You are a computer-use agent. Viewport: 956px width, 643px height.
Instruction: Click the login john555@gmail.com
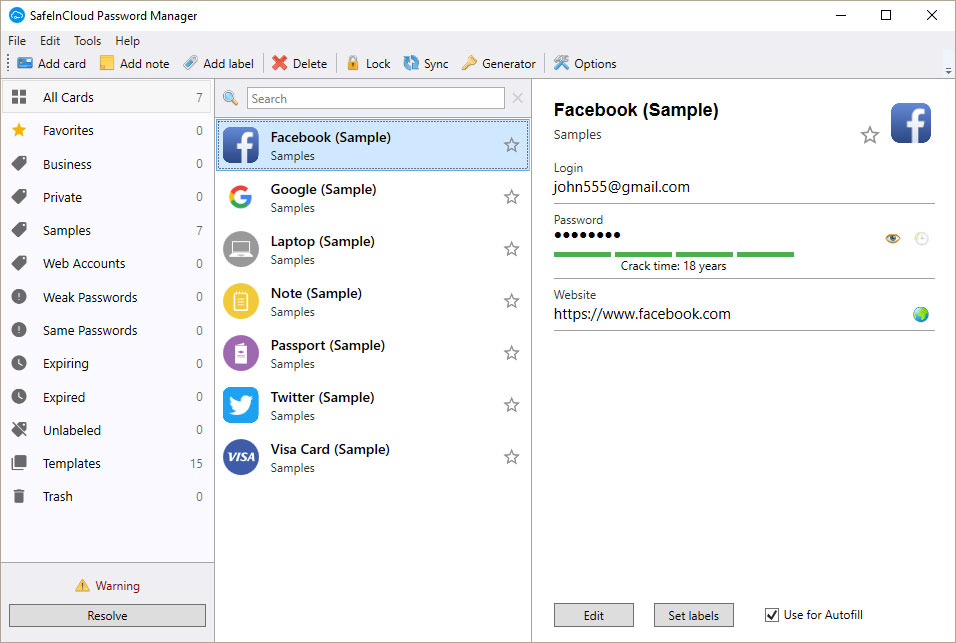click(x=622, y=187)
